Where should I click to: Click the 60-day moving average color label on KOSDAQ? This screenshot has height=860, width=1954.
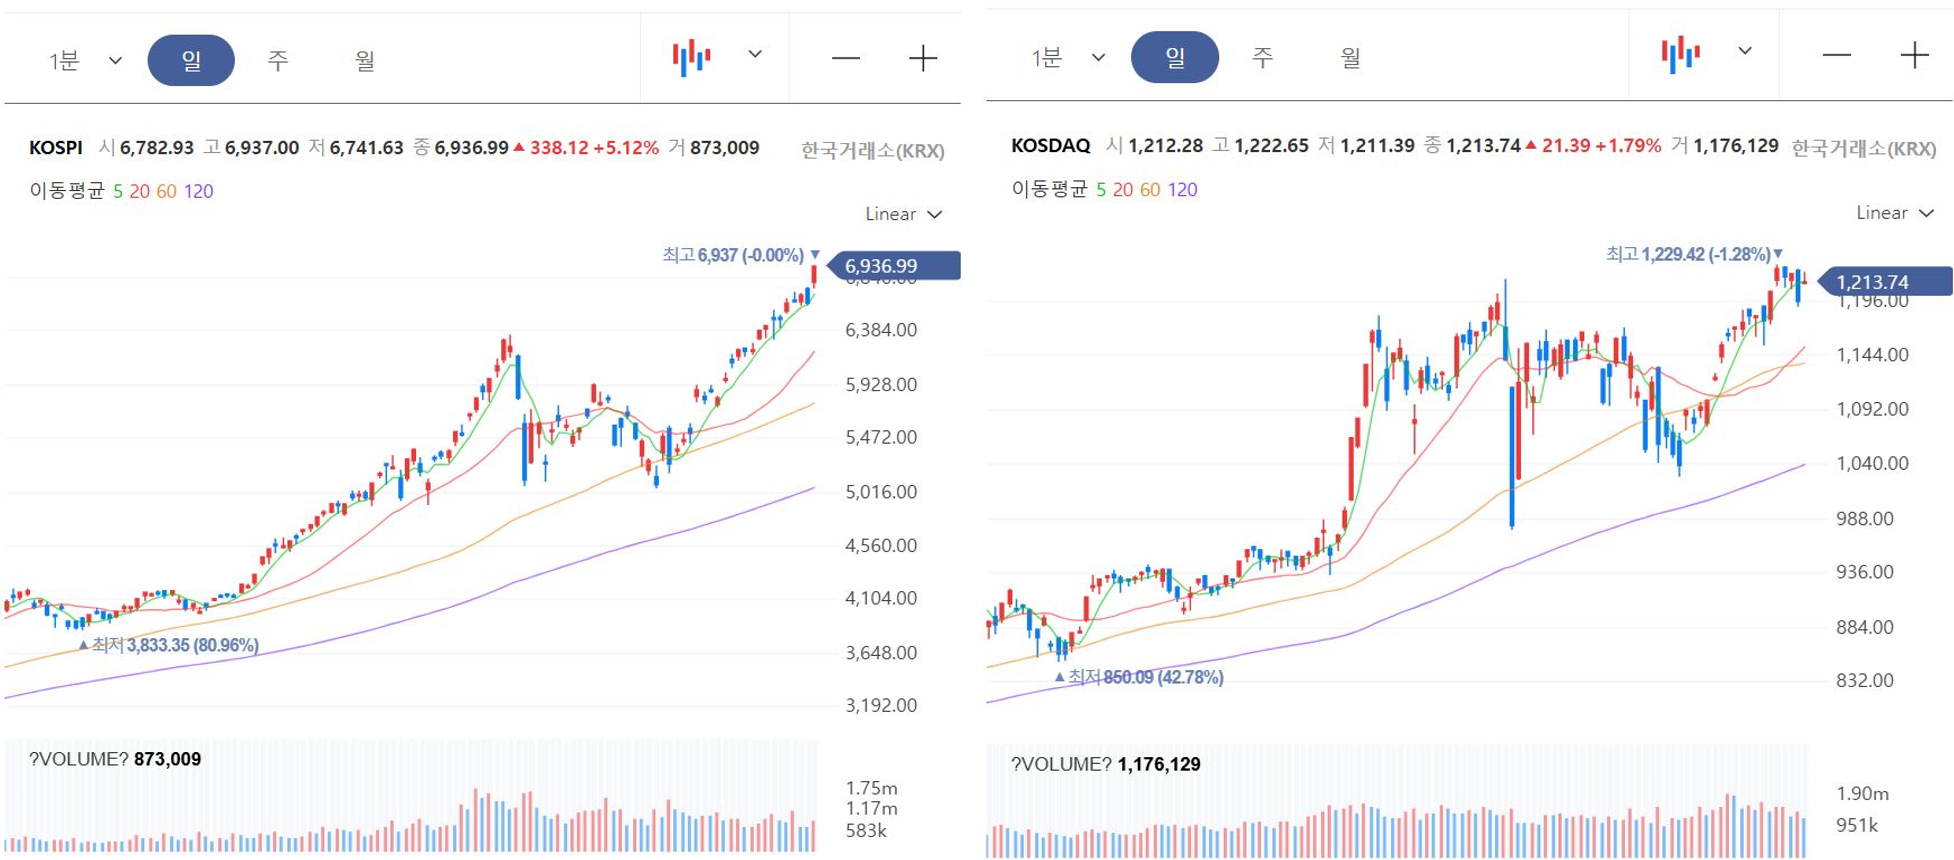[1150, 189]
